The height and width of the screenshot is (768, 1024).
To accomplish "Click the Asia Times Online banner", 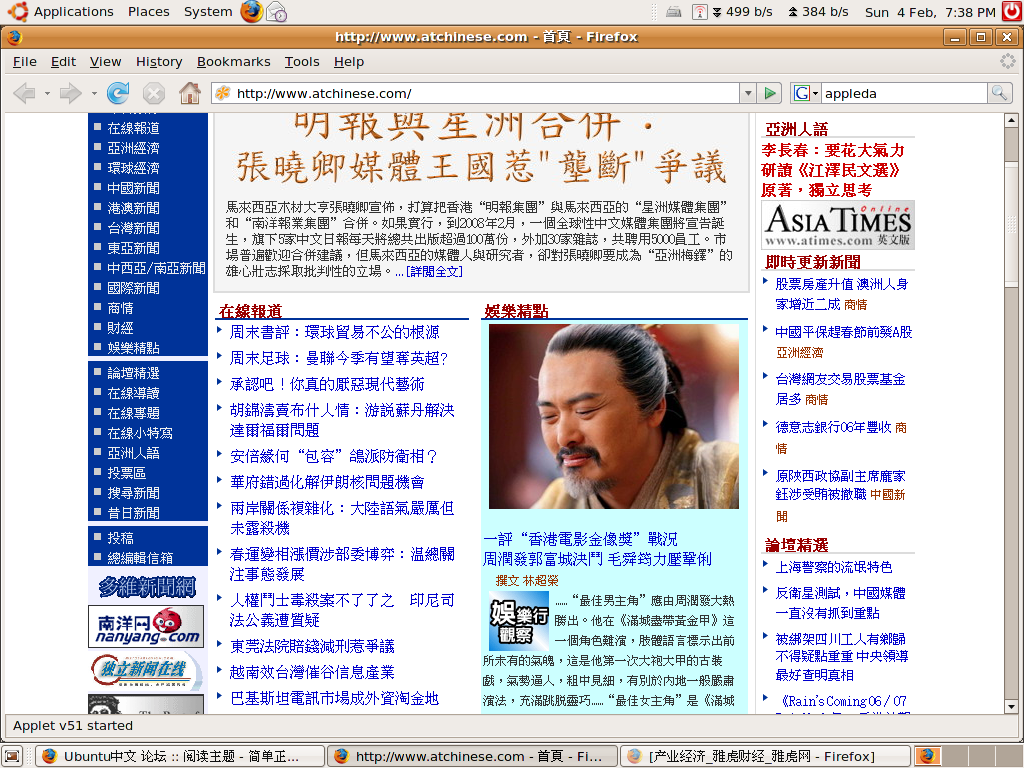I will [x=838, y=225].
